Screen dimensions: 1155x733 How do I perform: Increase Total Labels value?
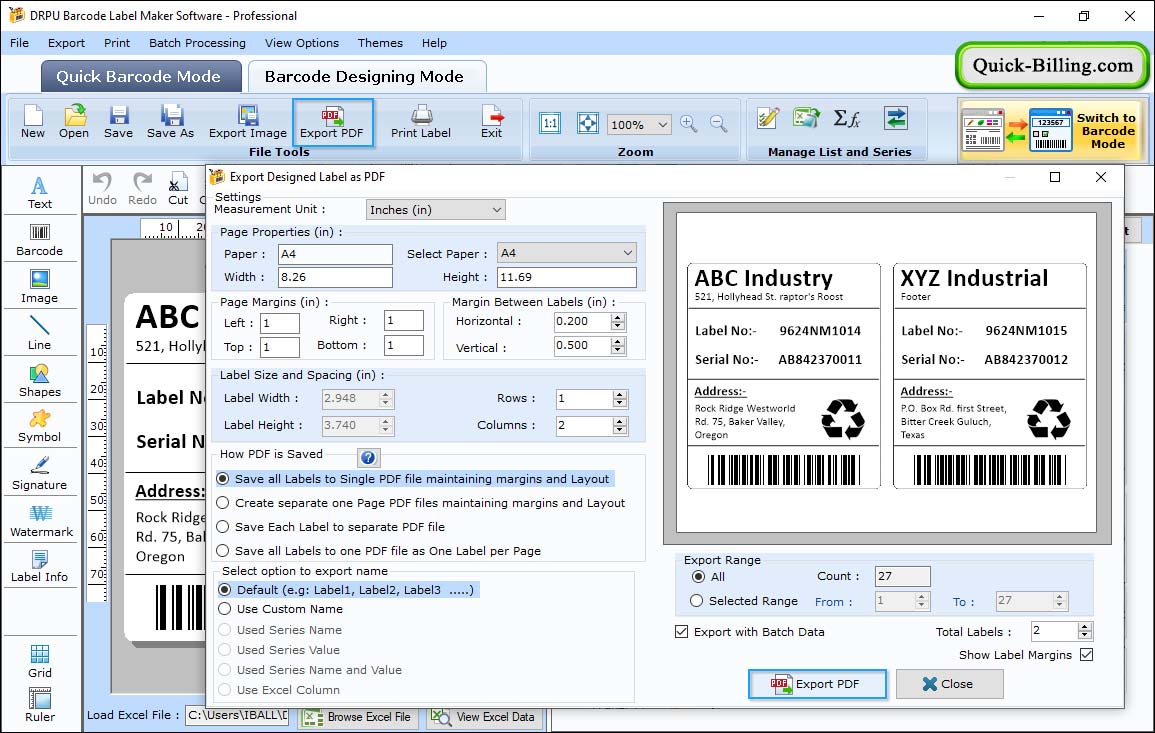coord(1084,627)
